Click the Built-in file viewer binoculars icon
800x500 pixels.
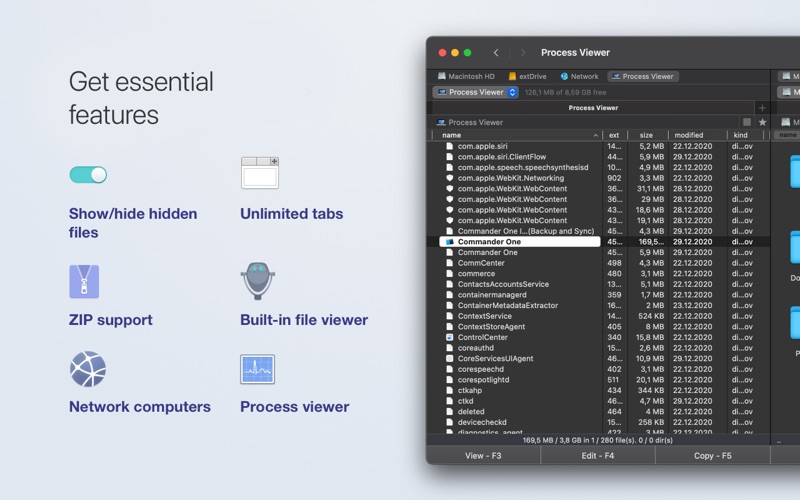pyautogui.click(x=258, y=281)
